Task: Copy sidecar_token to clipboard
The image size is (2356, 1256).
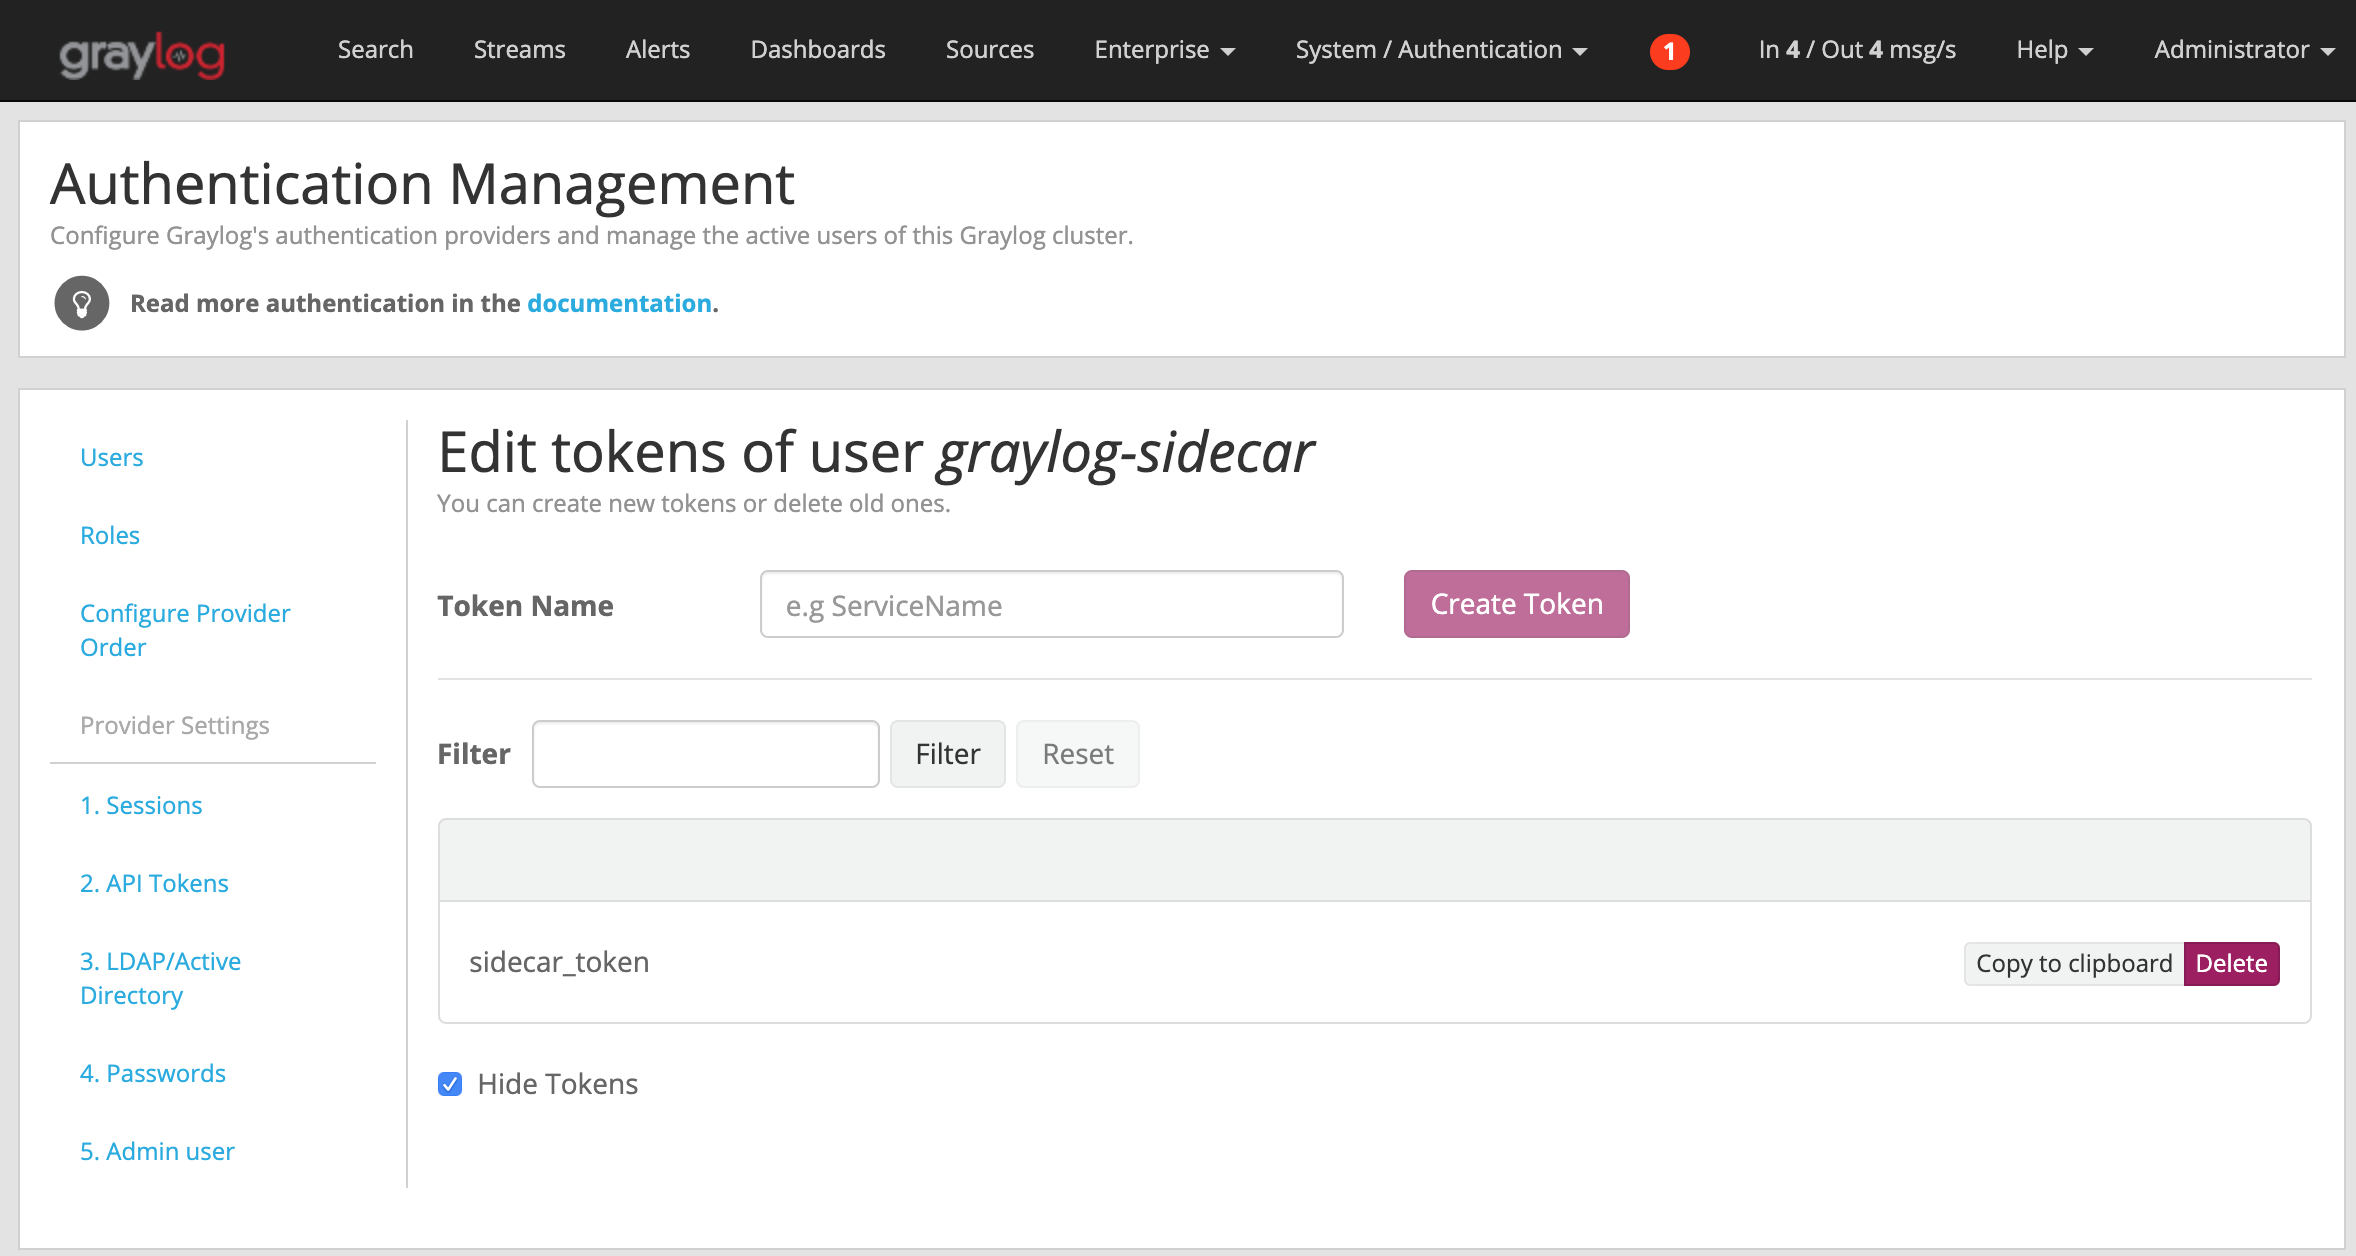Action: pyautogui.click(x=2073, y=963)
